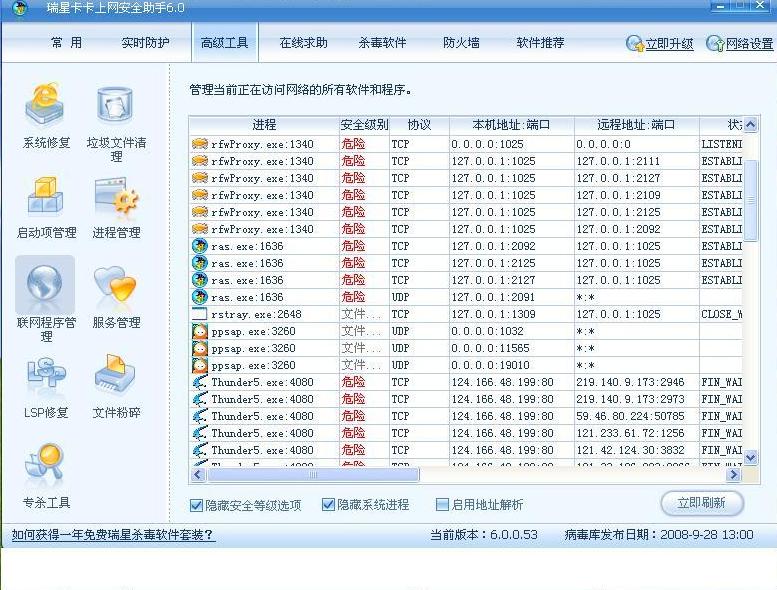Click Thunder5.exe icon in 219.140.9.173:2946 row
Image resolution: width=777 pixels, height=590 pixels.
pos(200,382)
